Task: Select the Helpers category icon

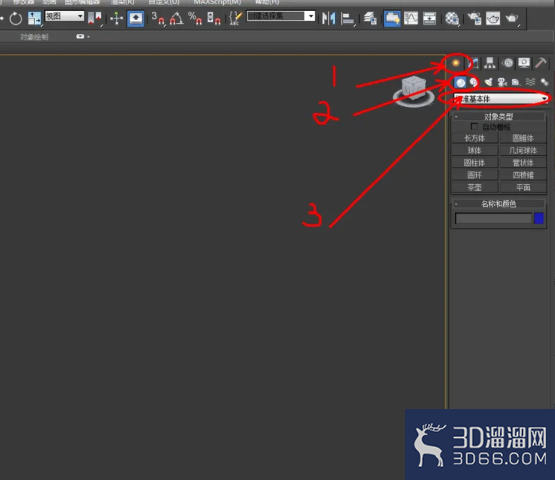Action: coord(516,82)
